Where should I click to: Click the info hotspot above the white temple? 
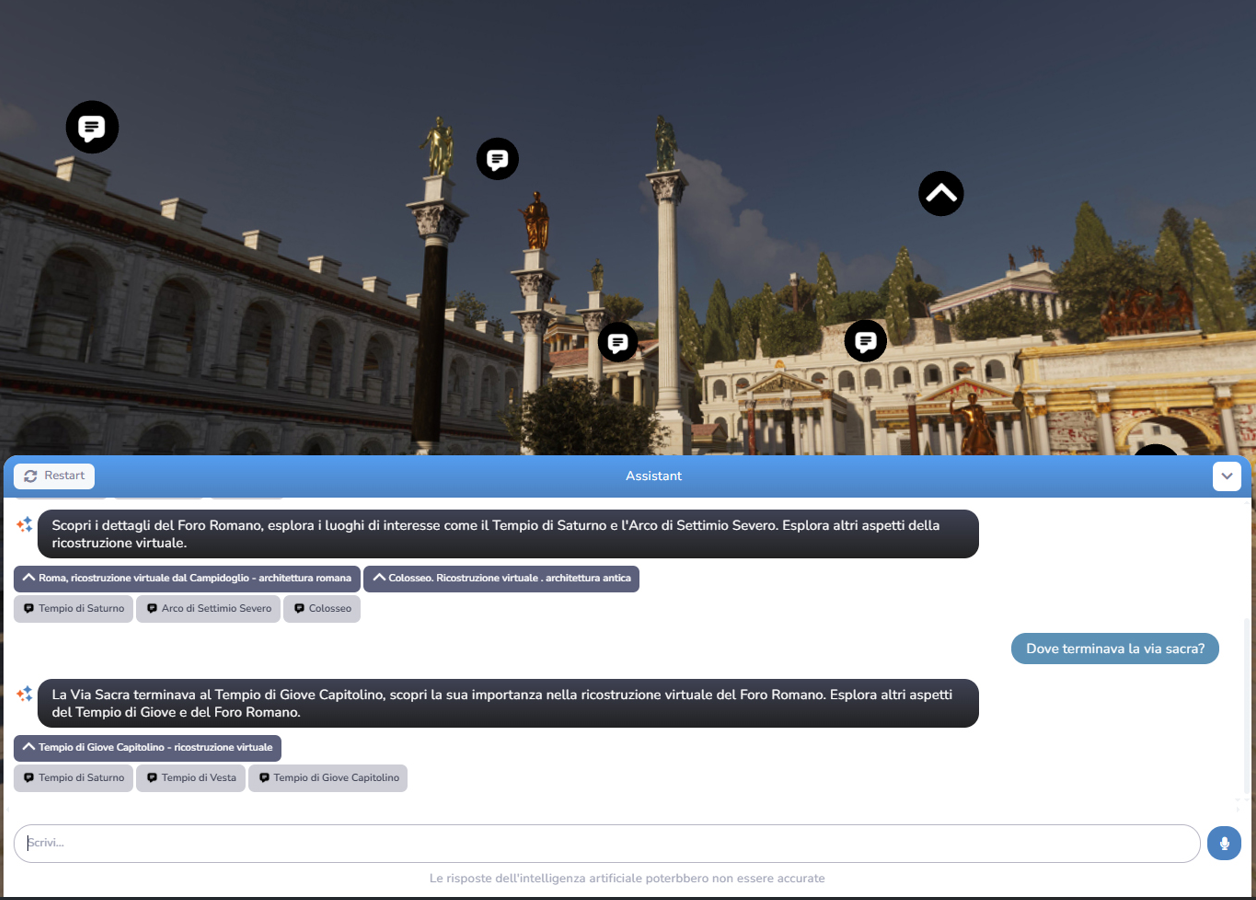[865, 341]
